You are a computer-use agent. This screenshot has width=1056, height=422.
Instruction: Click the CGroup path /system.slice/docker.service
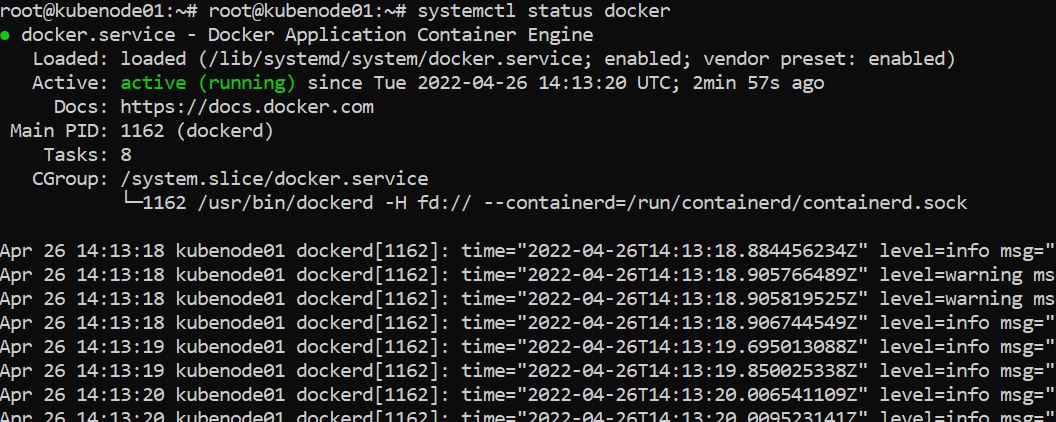(274, 179)
